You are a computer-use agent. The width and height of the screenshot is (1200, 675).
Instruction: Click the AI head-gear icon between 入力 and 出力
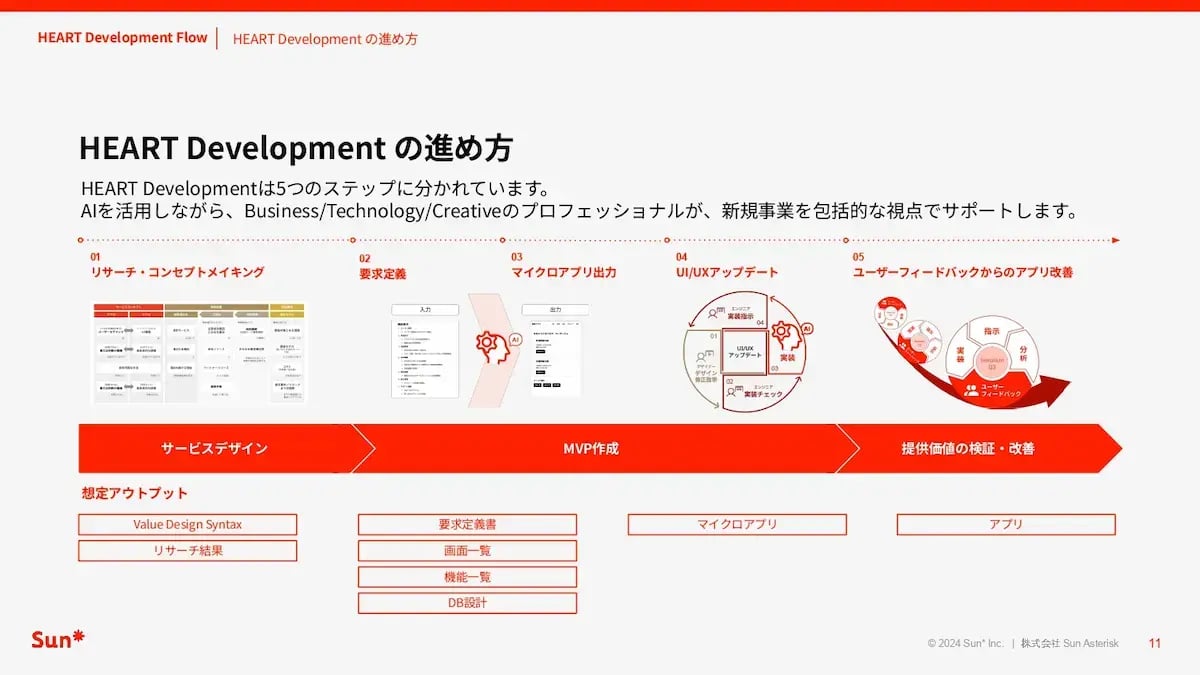pos(492,345)
